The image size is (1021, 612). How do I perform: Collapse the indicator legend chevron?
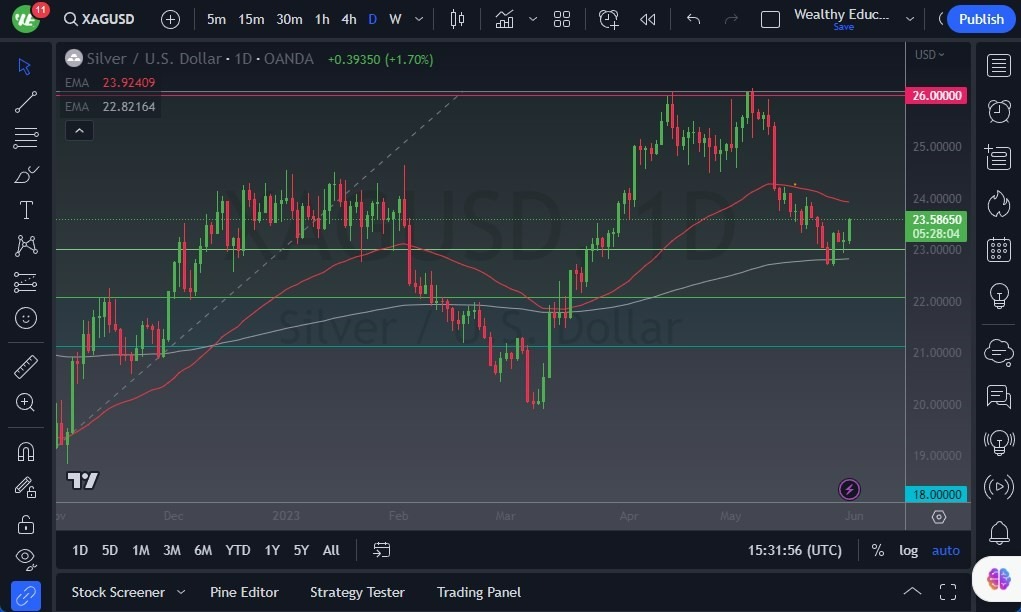tap(79, 130)
